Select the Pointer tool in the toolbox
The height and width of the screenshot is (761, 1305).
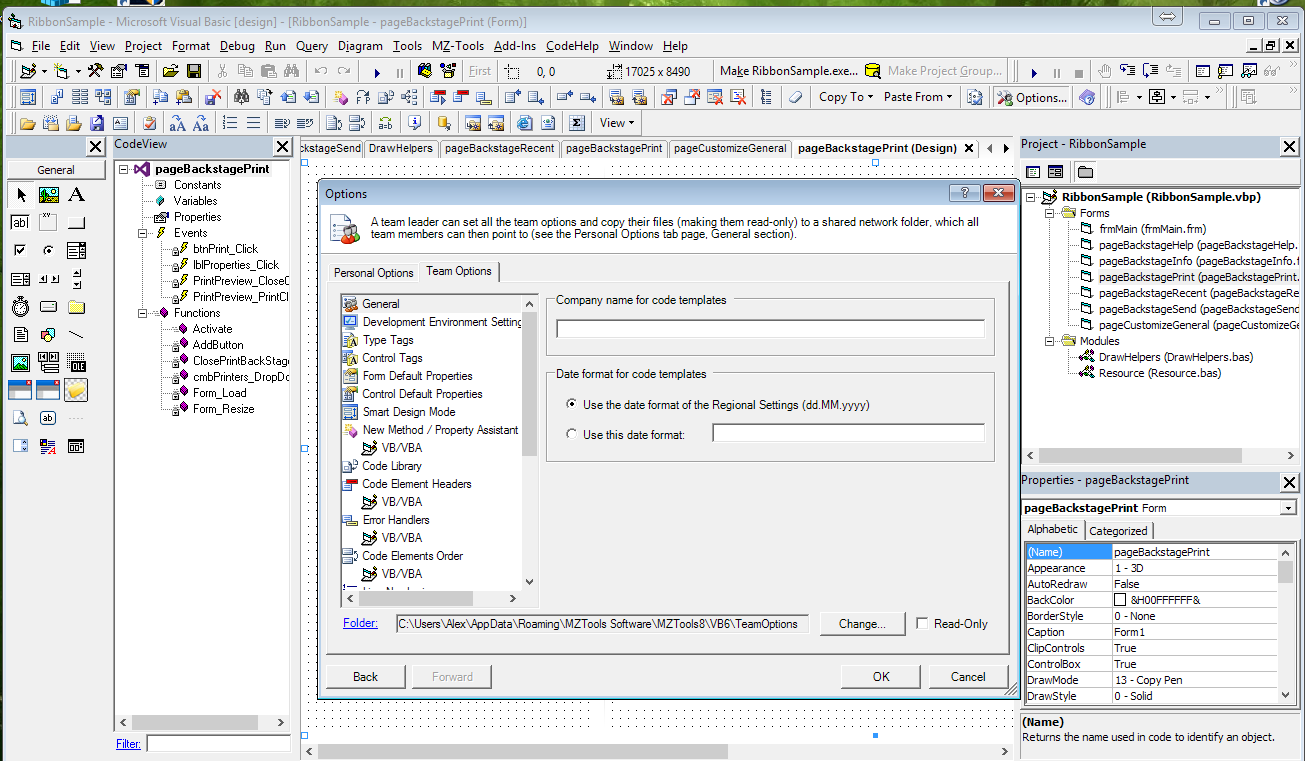(20, 195)
